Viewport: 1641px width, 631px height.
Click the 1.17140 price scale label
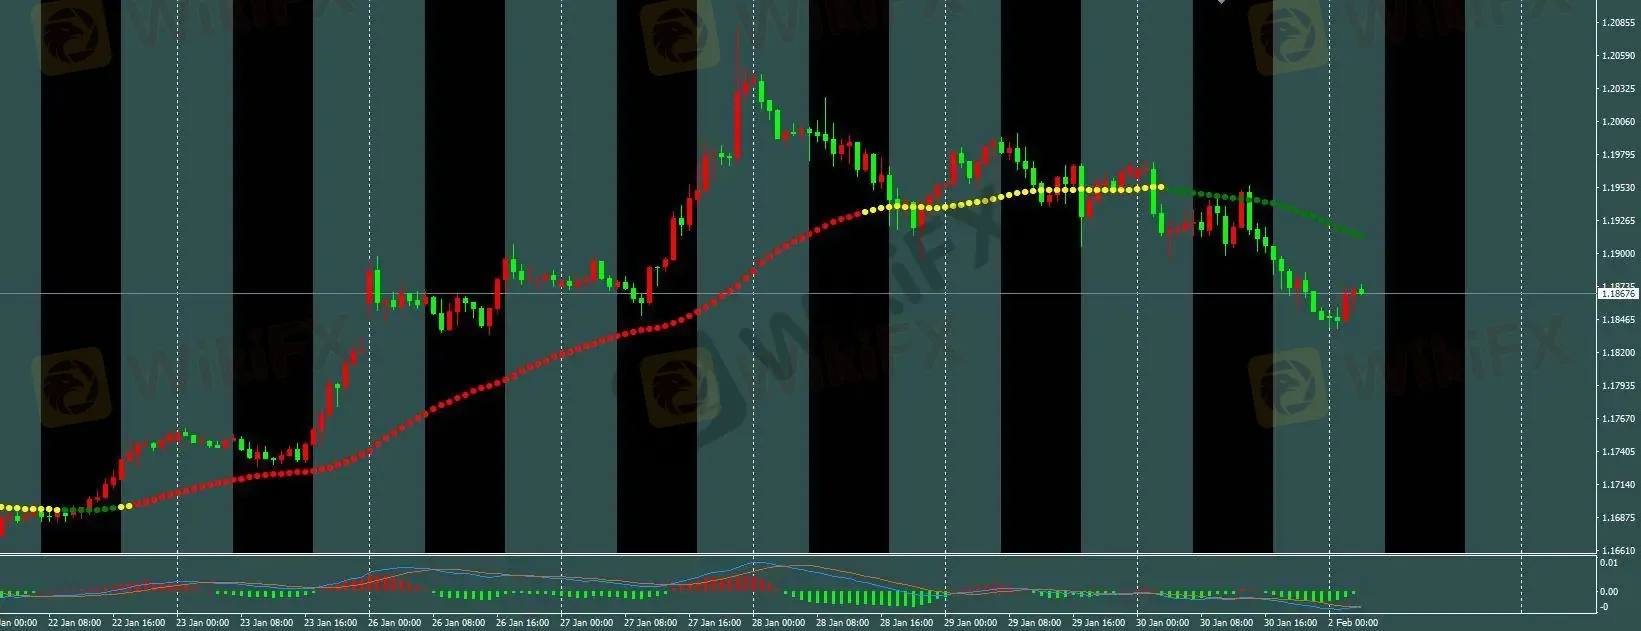pos(1618,485)
